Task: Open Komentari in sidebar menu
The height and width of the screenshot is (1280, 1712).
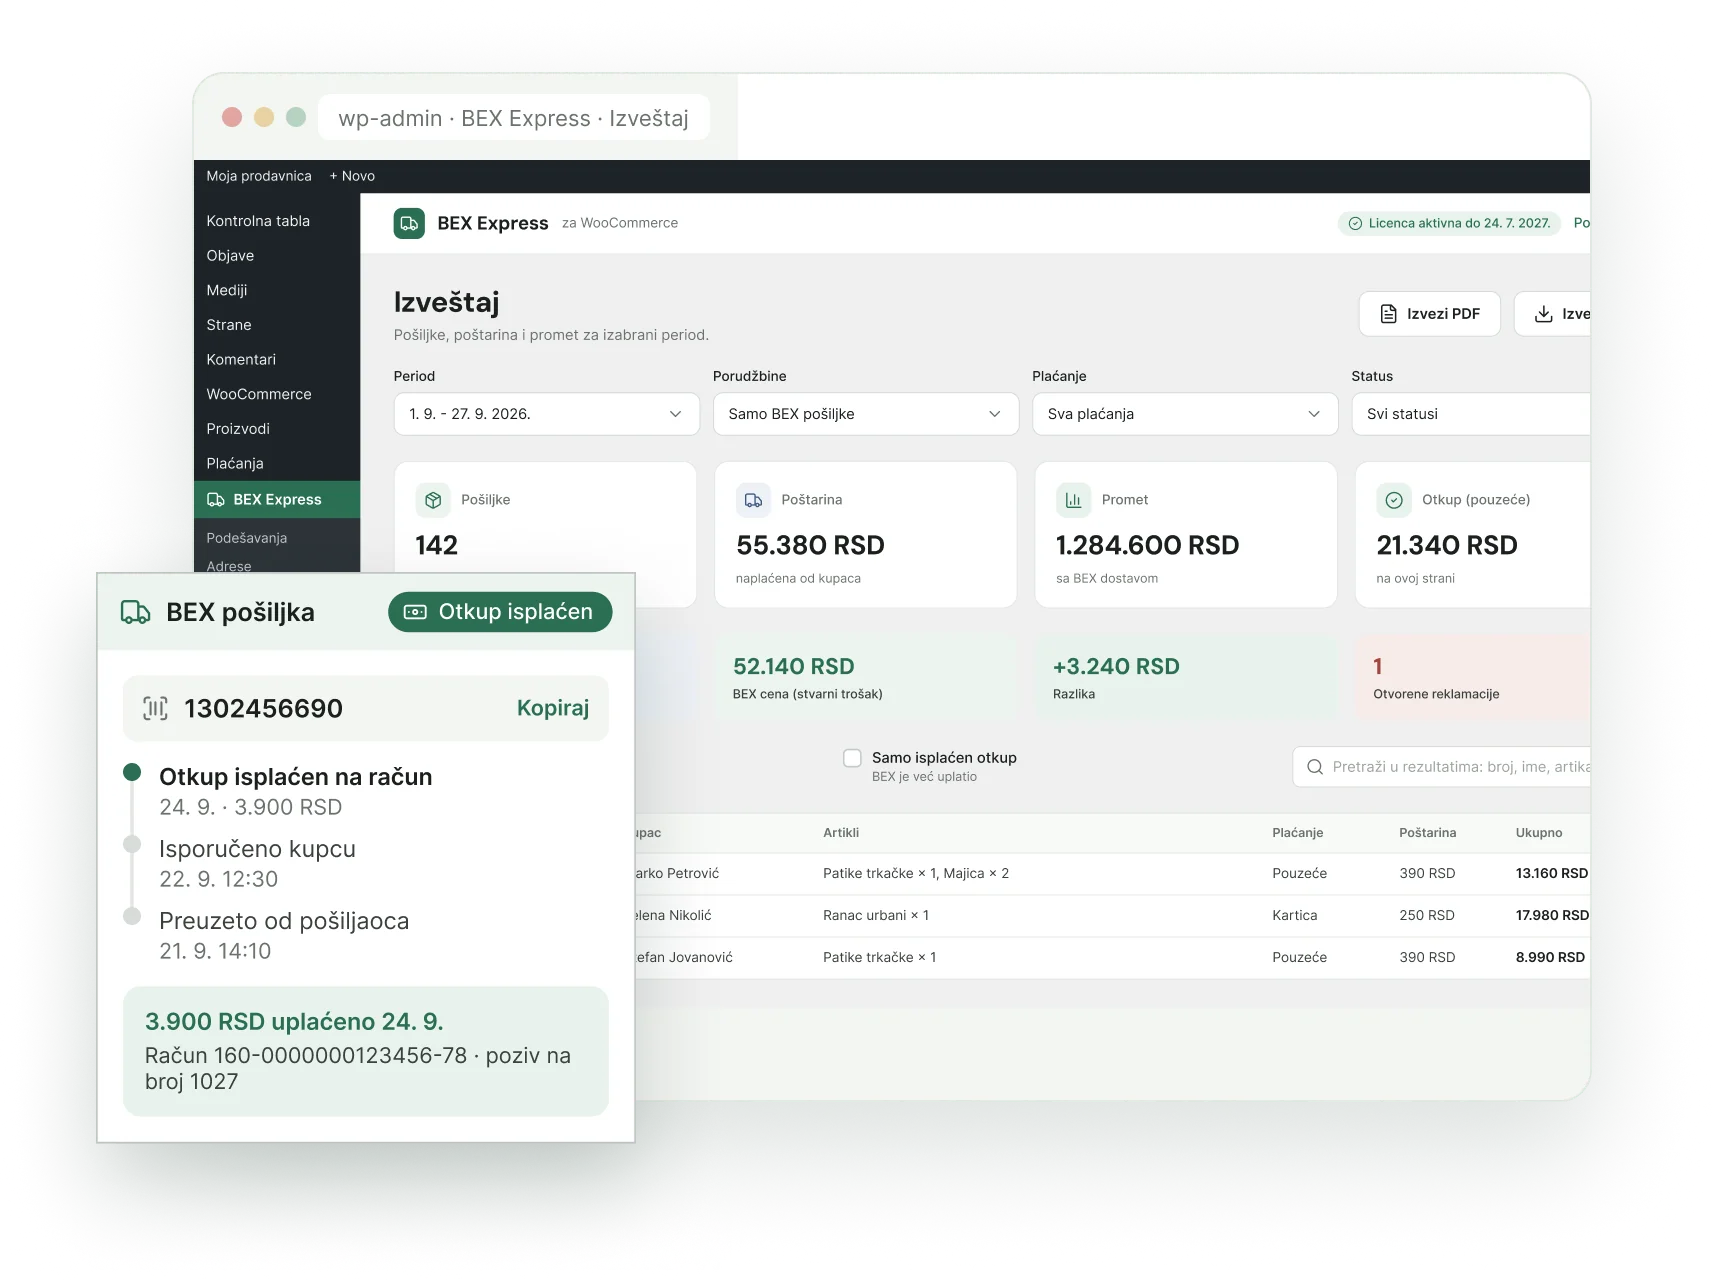Action: click(x=241, y=359)
